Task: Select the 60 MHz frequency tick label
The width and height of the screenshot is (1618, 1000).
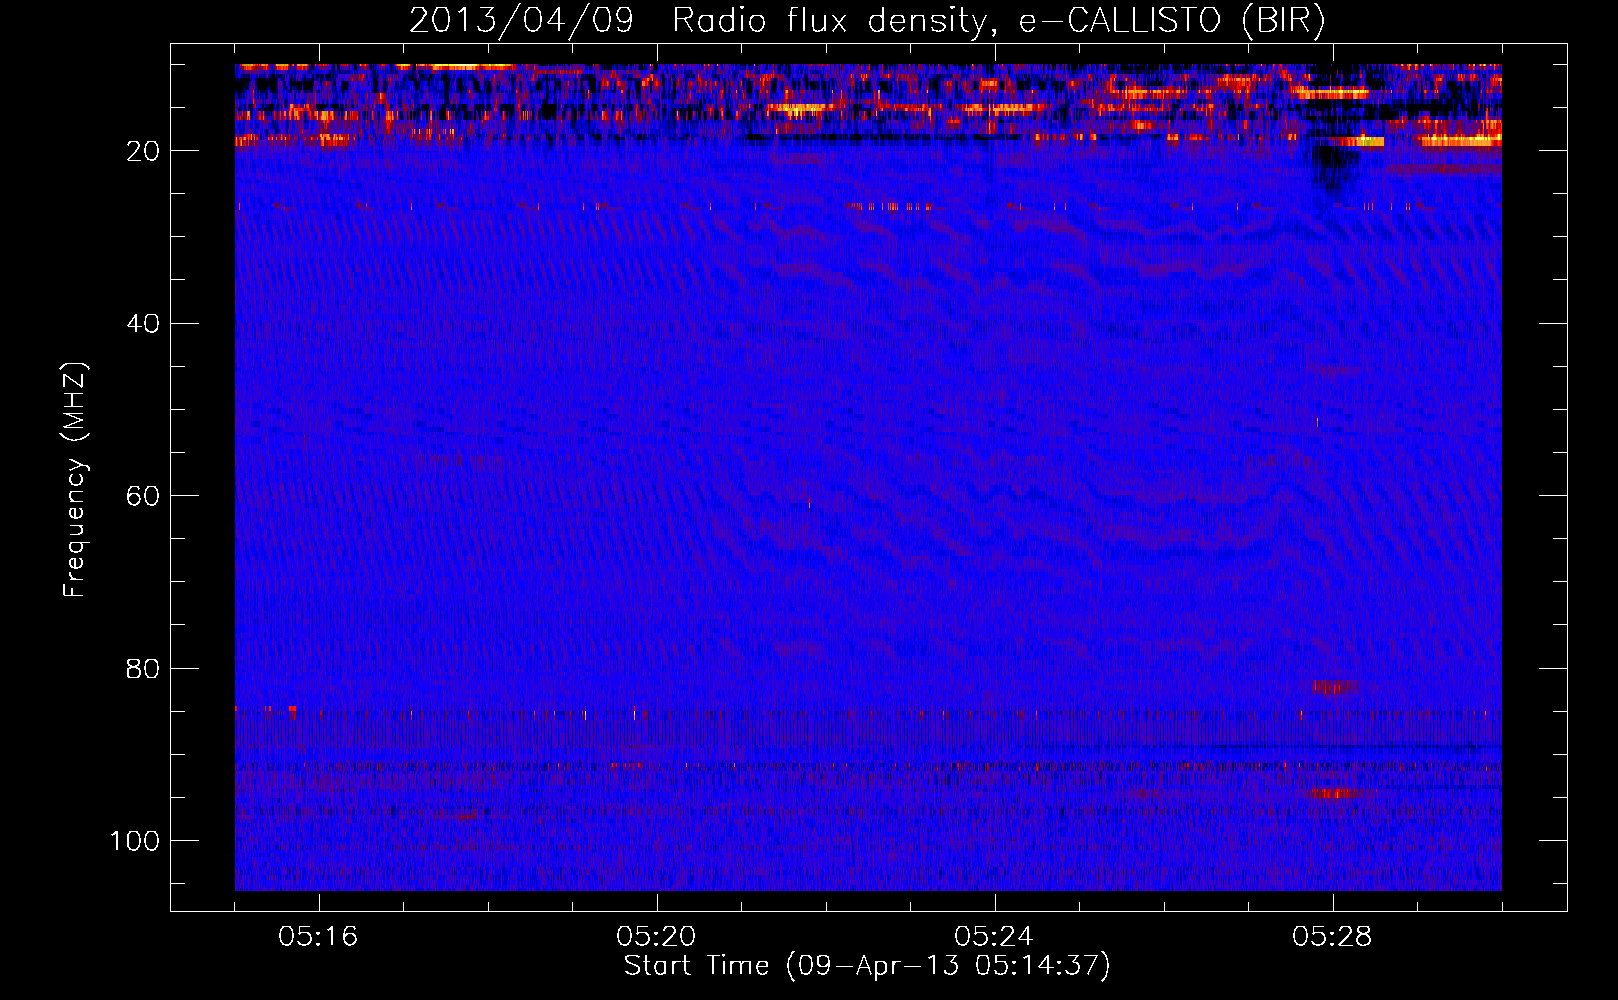Action: point(143,496)
